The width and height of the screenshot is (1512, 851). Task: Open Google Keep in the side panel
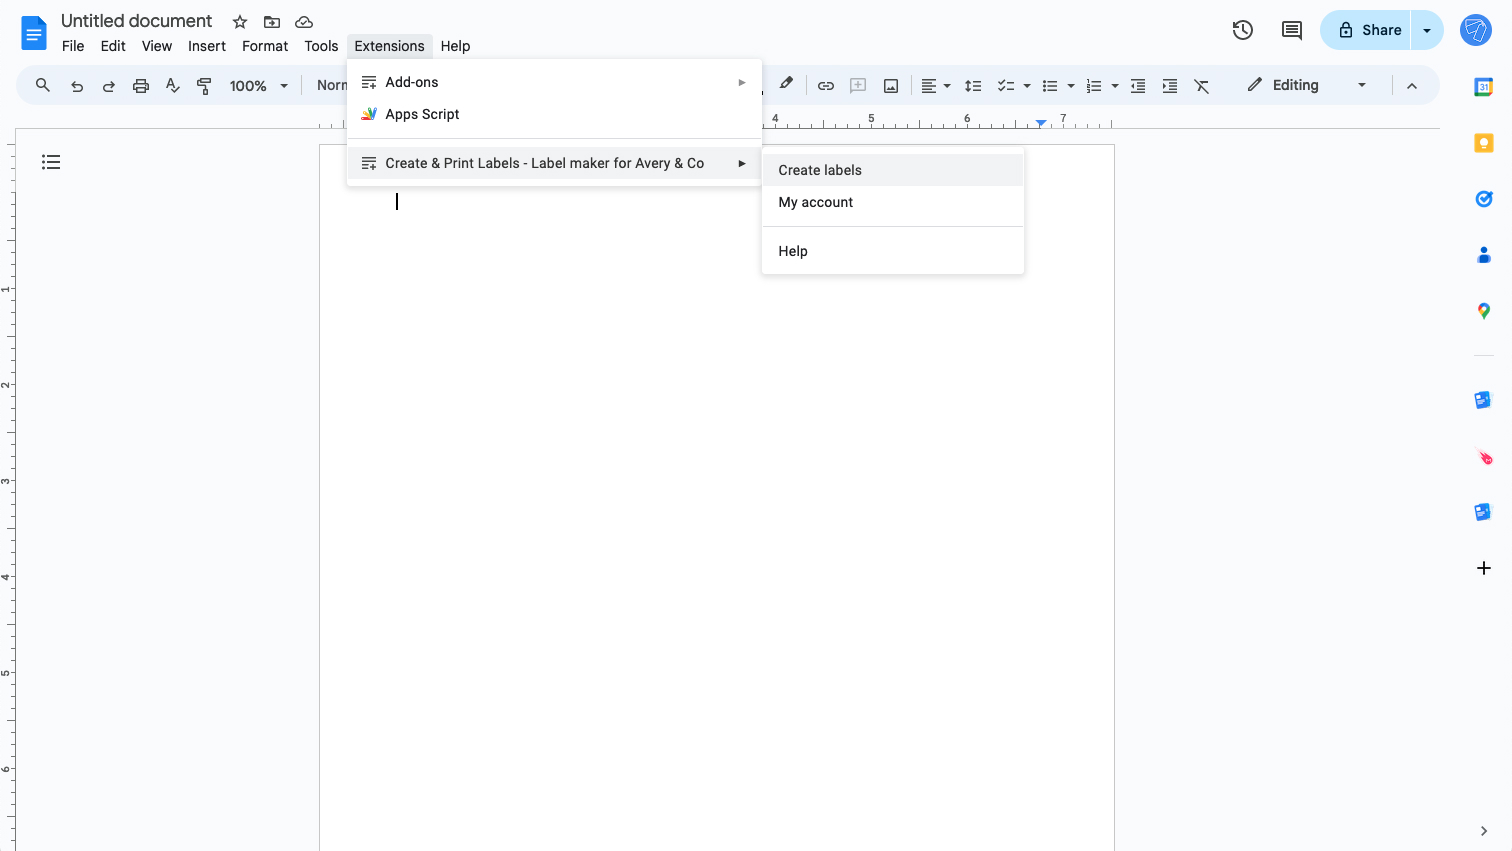click(x=1484, y=143)
